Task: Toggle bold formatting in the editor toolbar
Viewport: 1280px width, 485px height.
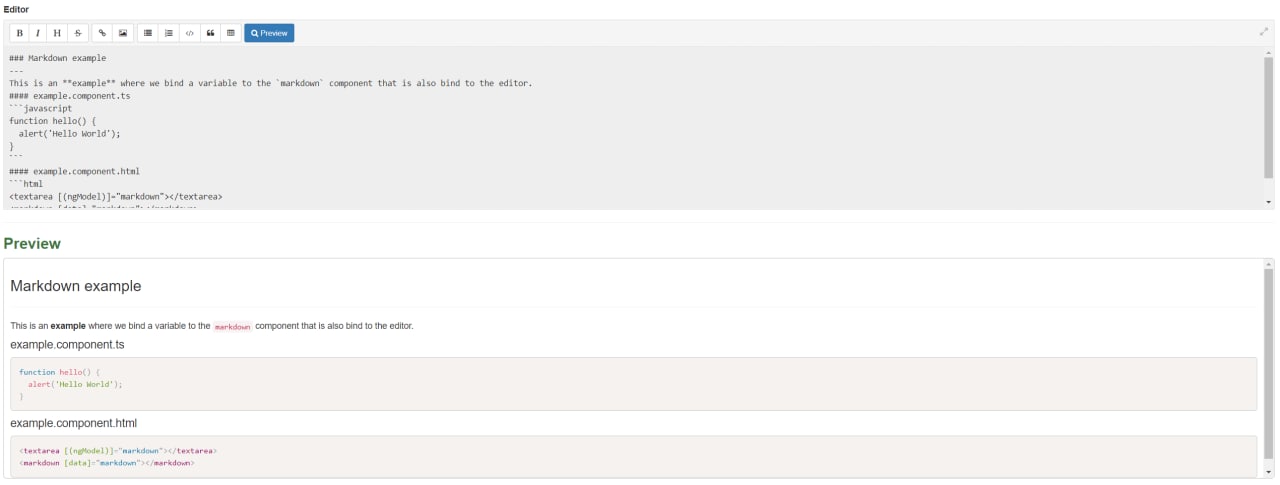Action: [x=19, y=33]
